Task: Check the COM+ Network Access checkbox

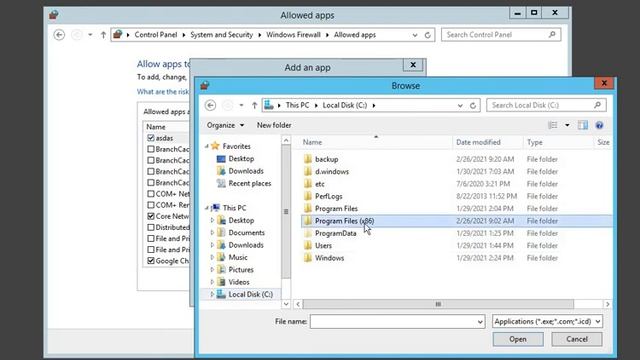Action: (x=151, y=193)
